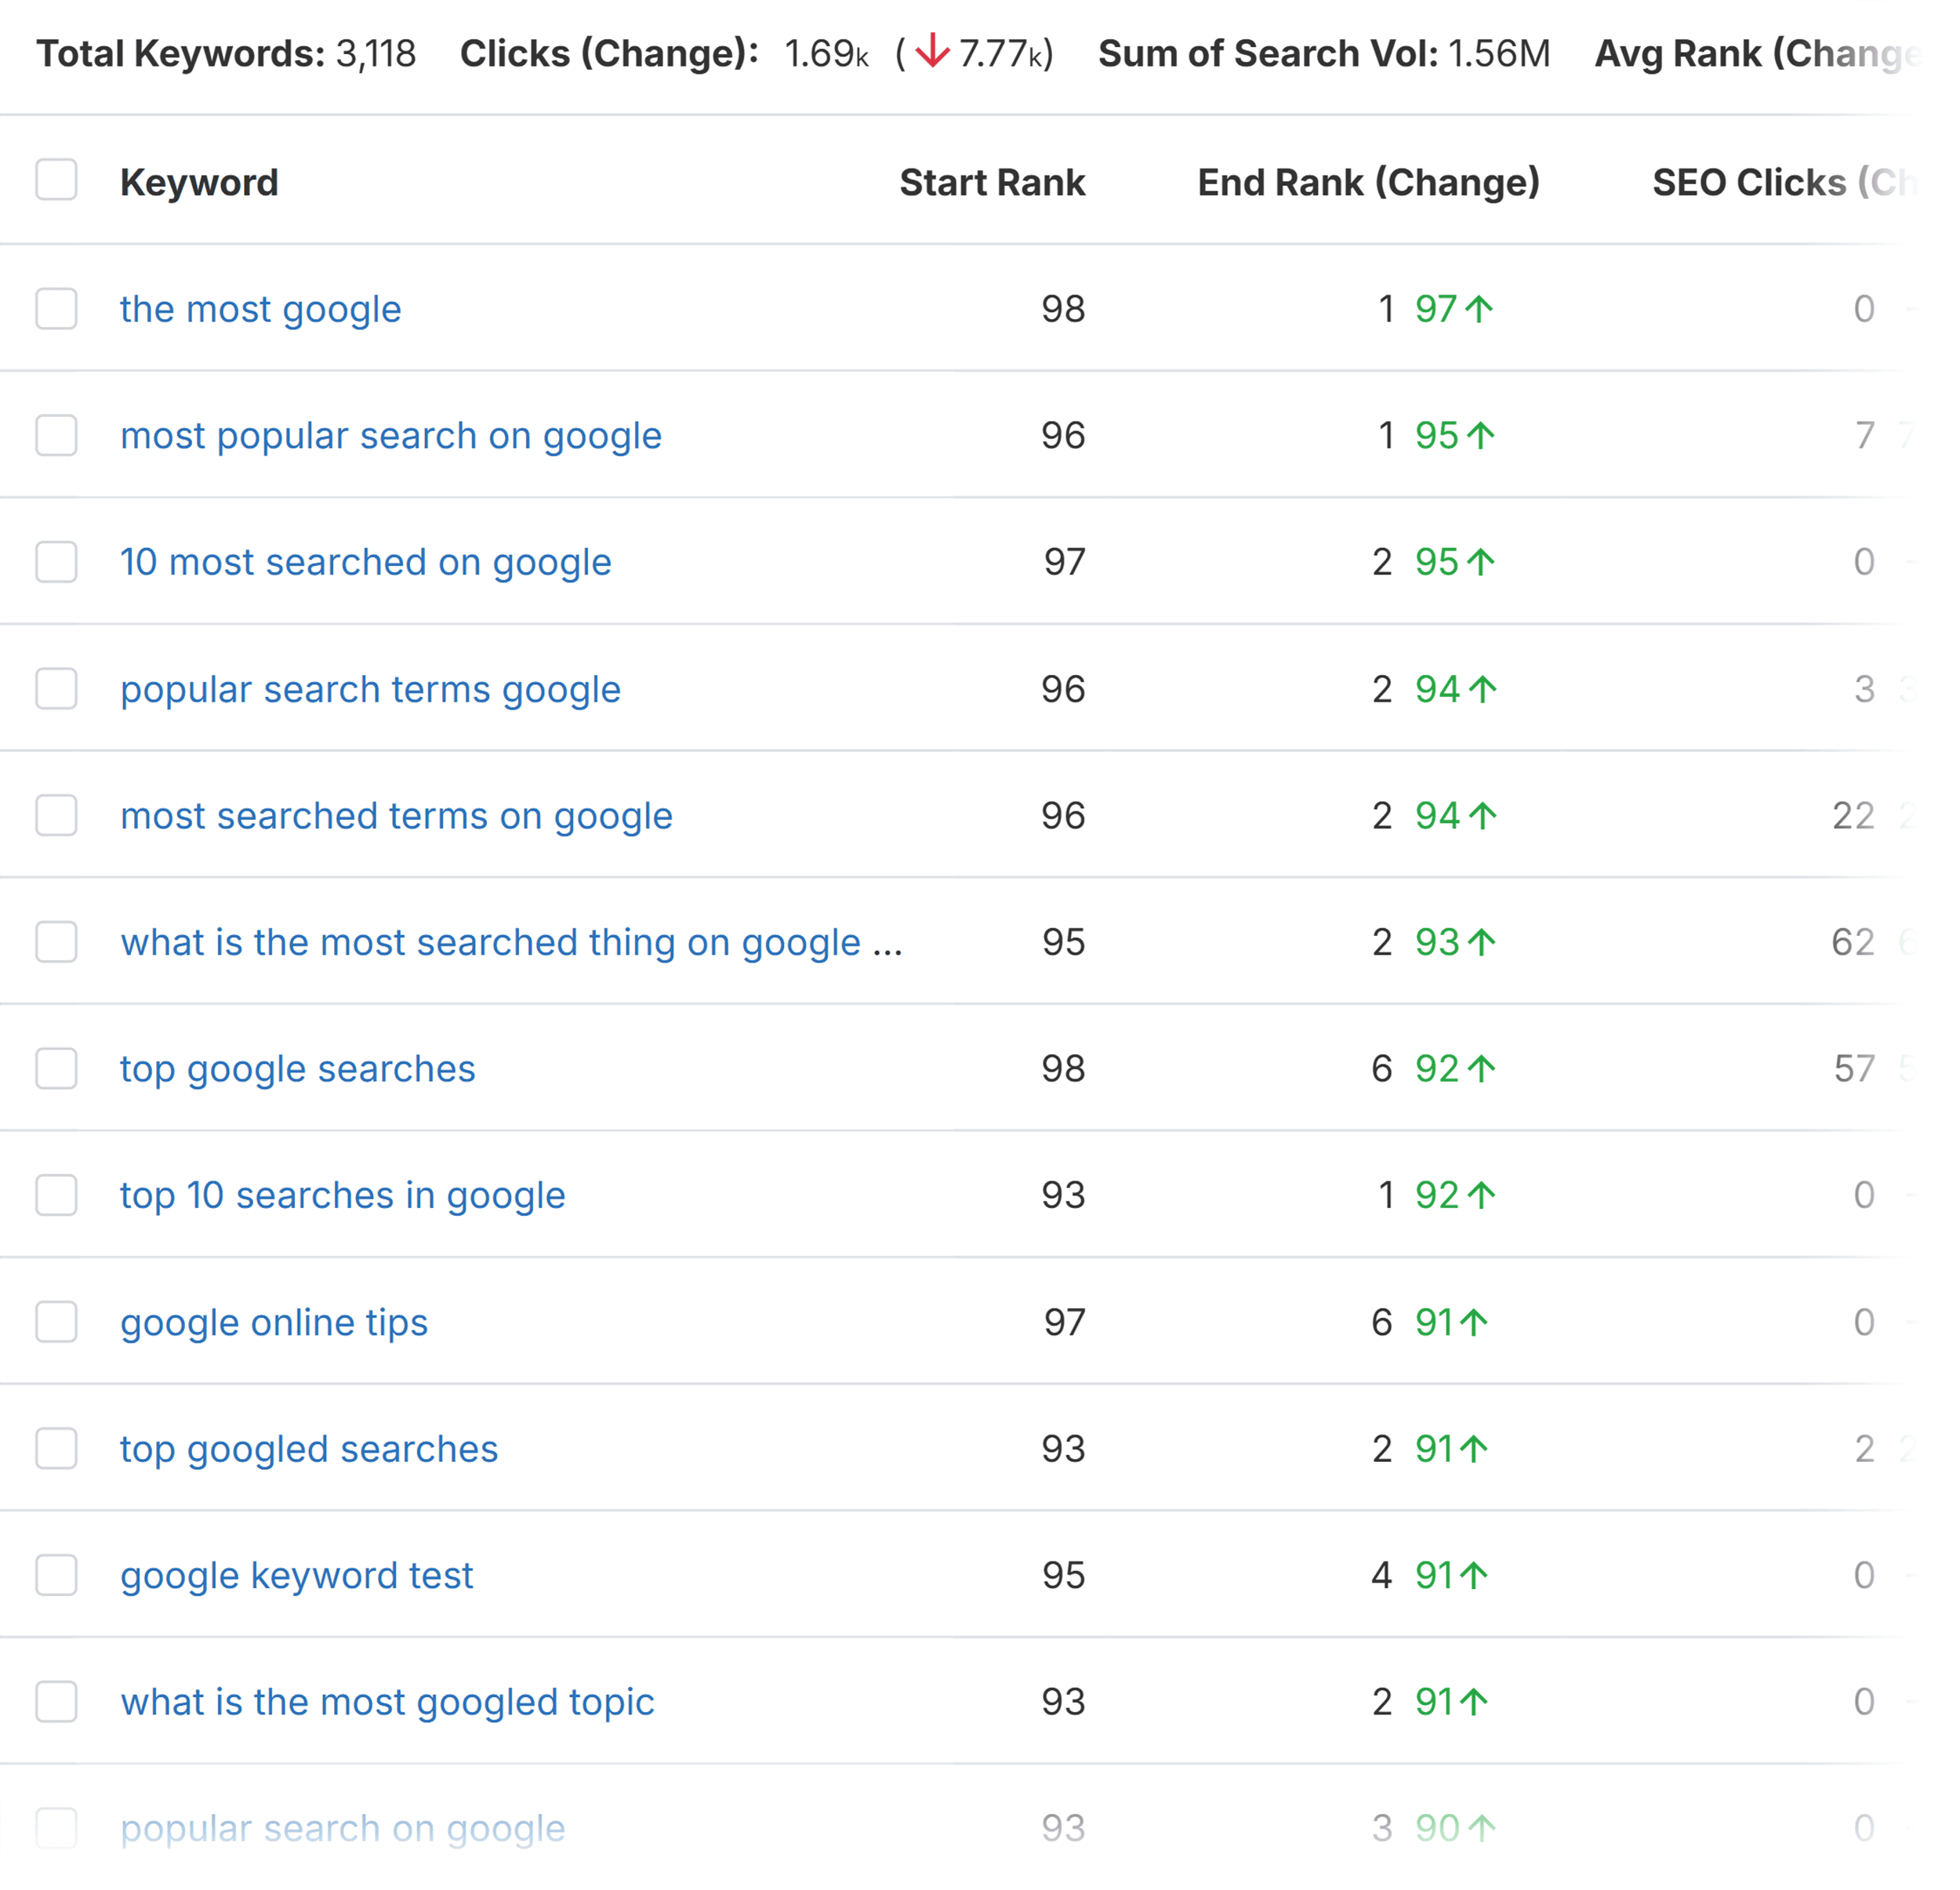Tick the select-all checkbox beside Keyword header
This screenshot has height=1890, width=1960.
click(x=56, y=180)
